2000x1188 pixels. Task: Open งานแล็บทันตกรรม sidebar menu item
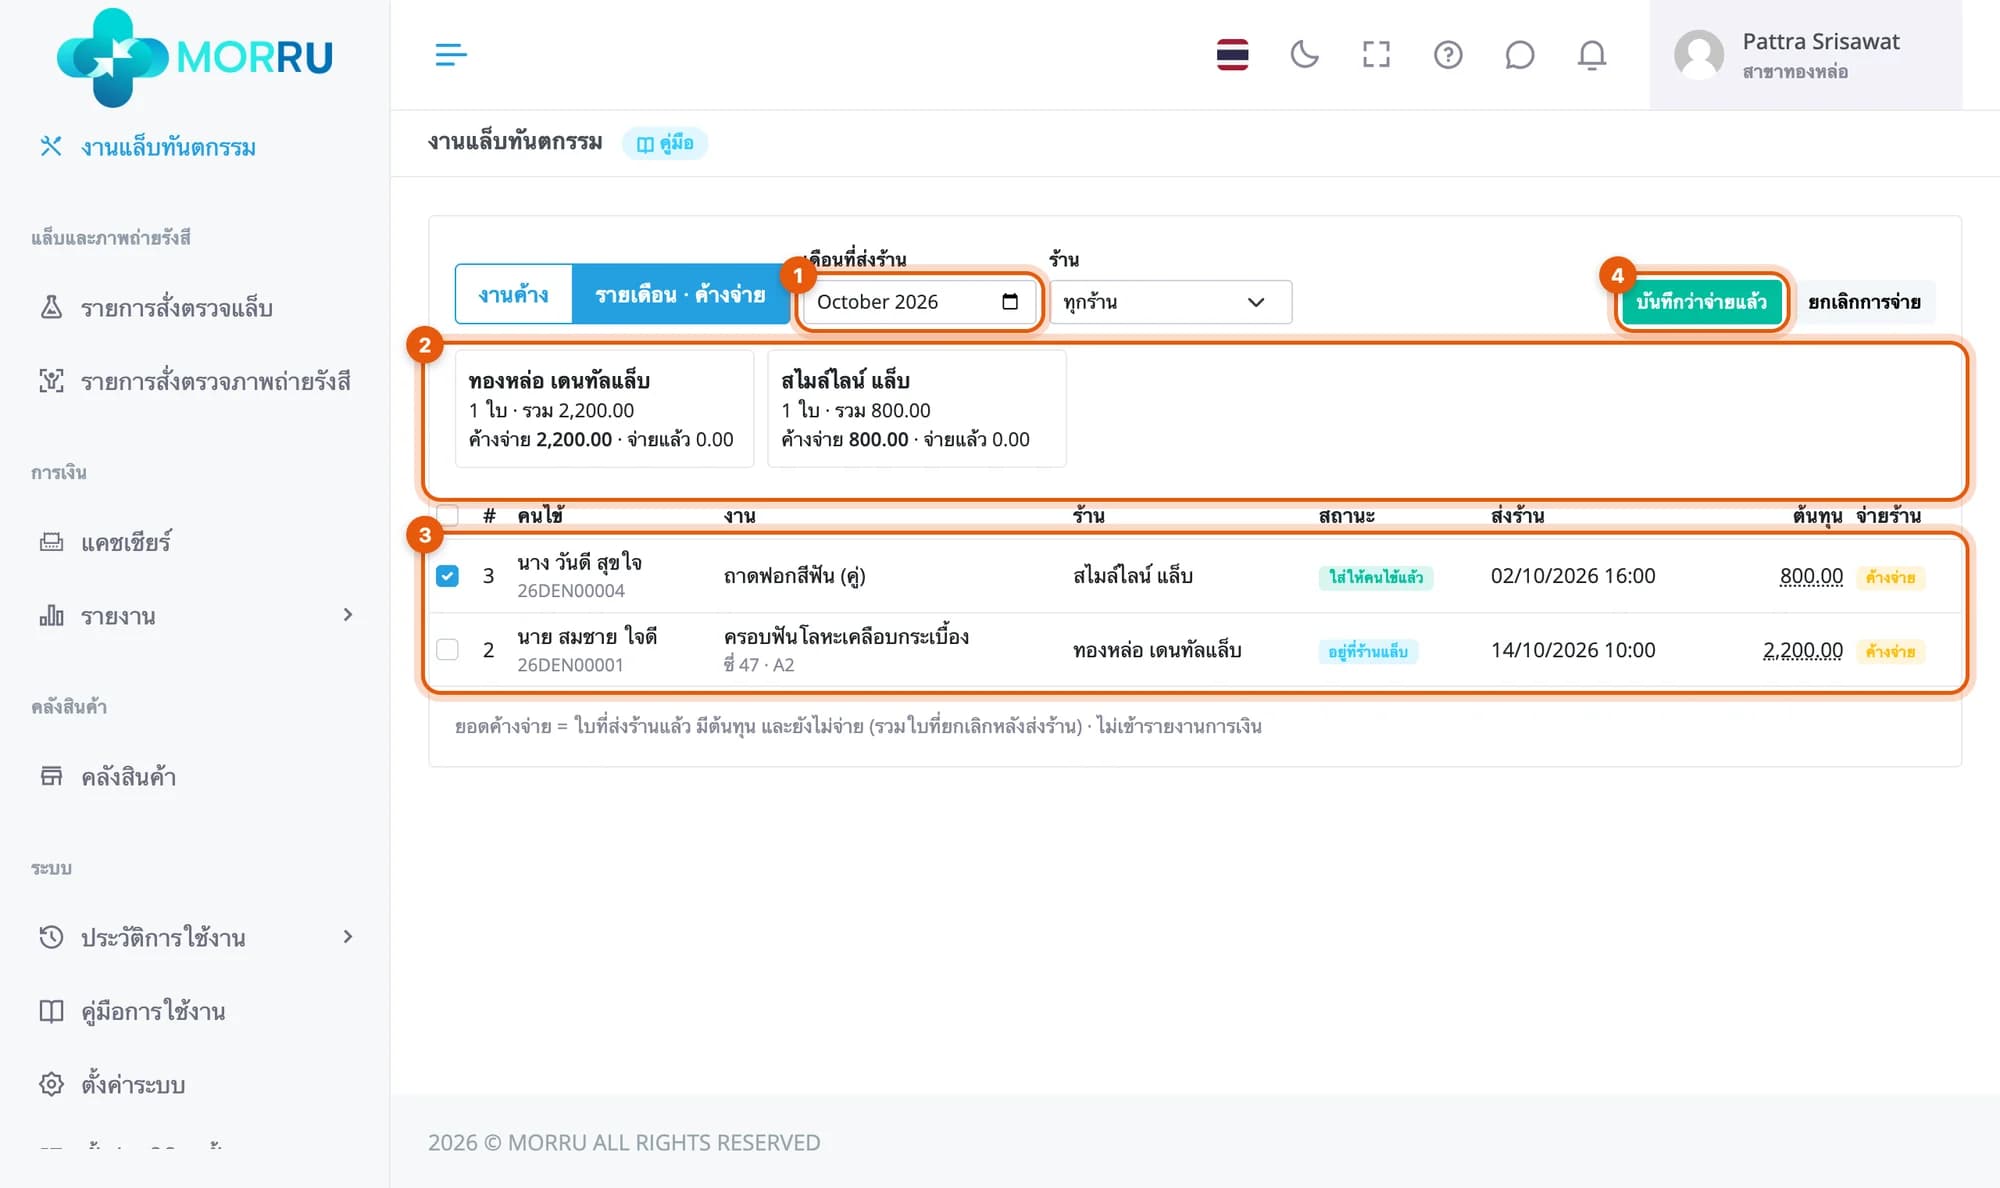pos(168,147)
